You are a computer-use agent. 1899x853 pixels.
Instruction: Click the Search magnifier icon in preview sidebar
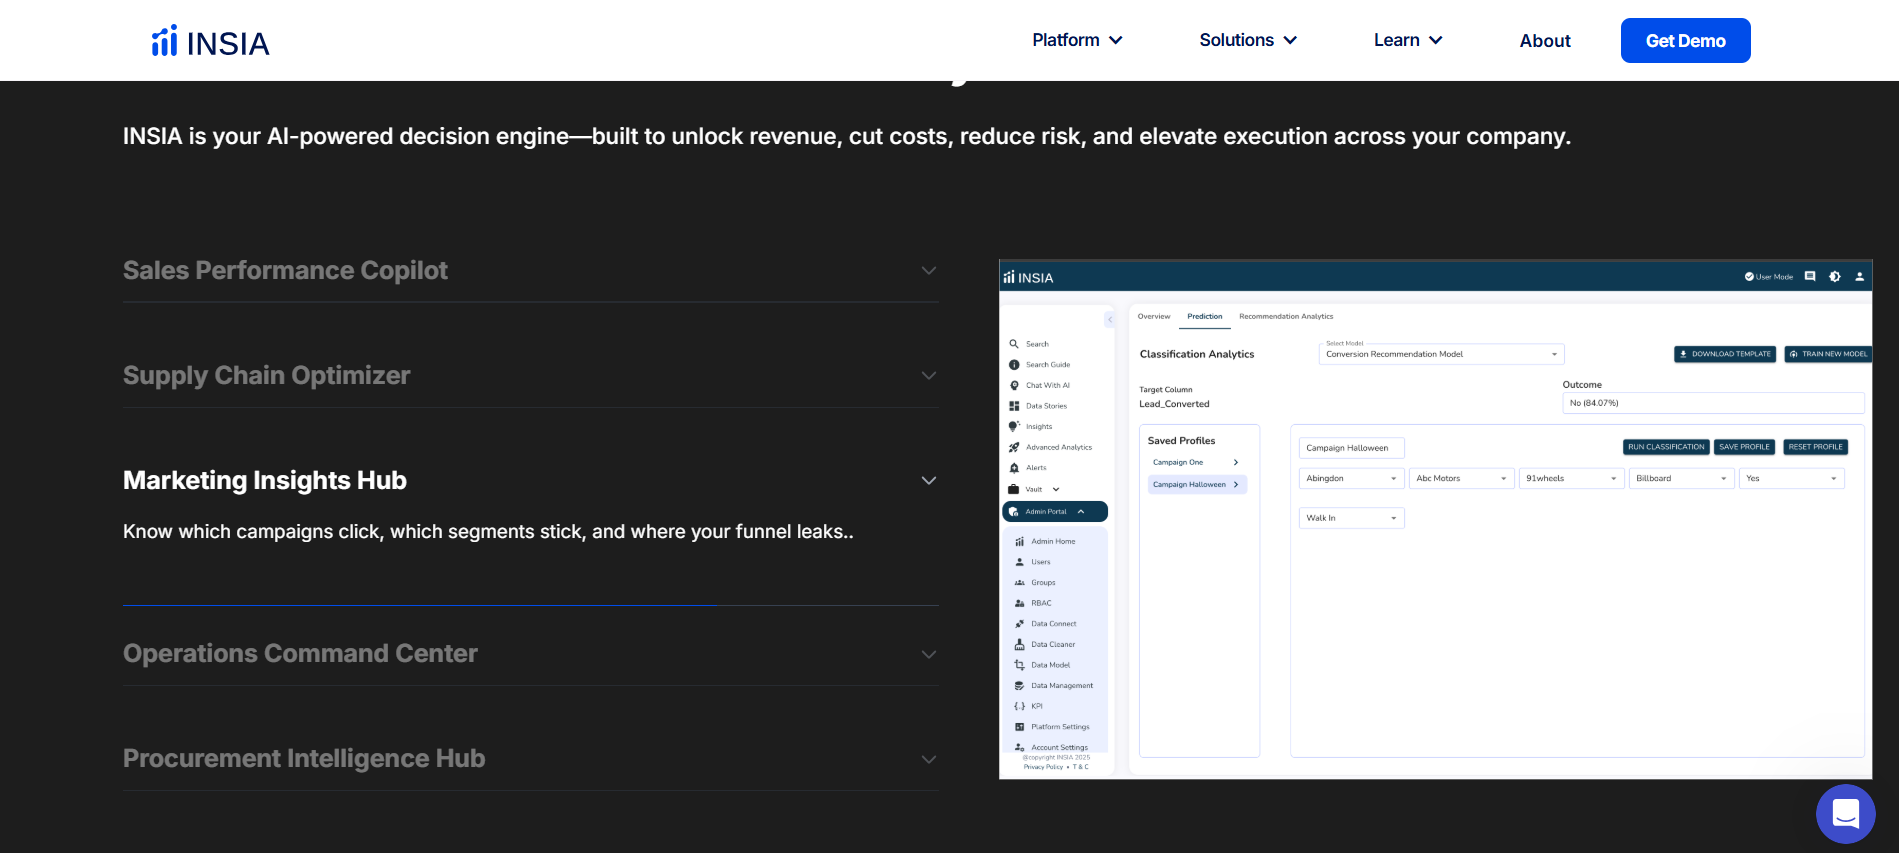coord(1014,344)
